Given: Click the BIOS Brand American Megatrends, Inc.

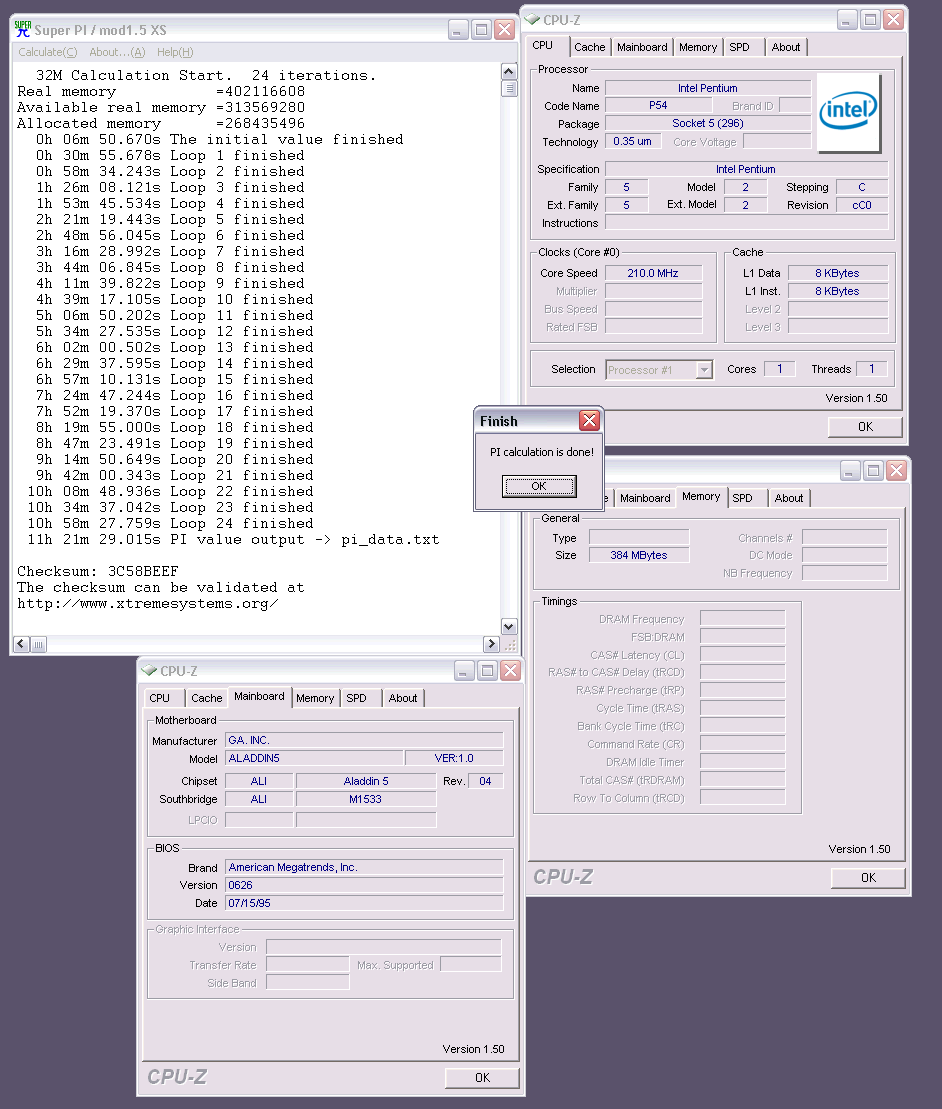Looking at the screenshot, I should [x=364, y=867].
